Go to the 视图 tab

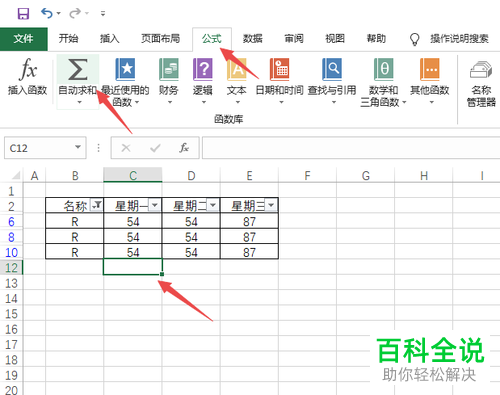(335, 39)
